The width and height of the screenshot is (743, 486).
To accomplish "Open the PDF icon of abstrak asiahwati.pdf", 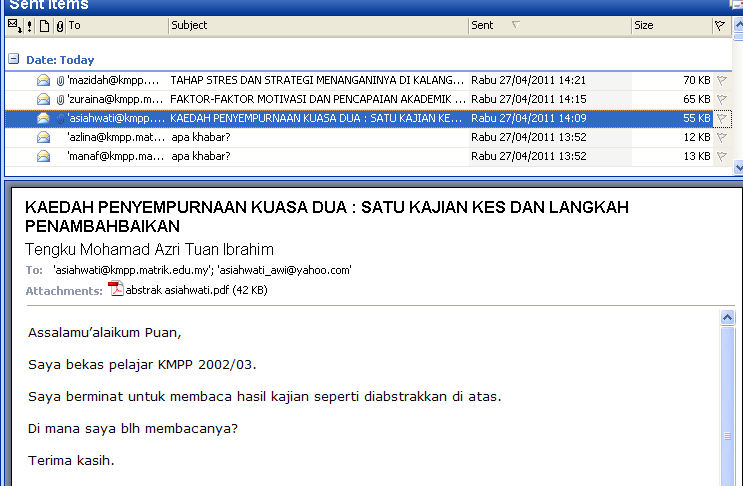I will tap(116, 288).
